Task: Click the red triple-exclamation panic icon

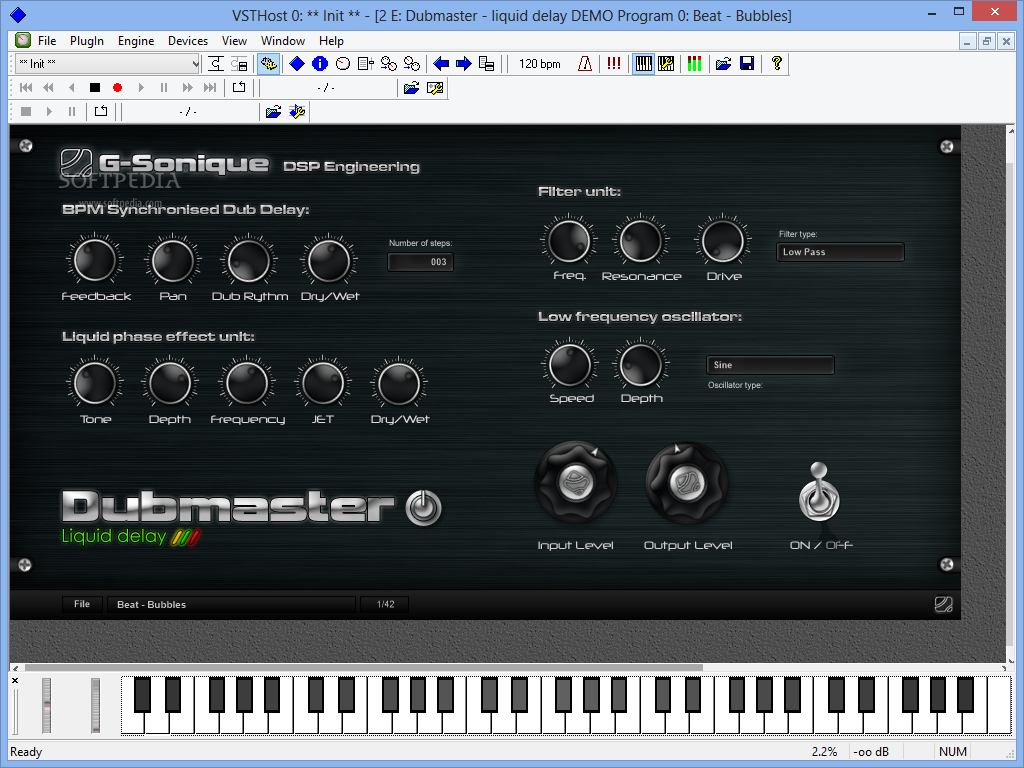Action: point(613,63)
